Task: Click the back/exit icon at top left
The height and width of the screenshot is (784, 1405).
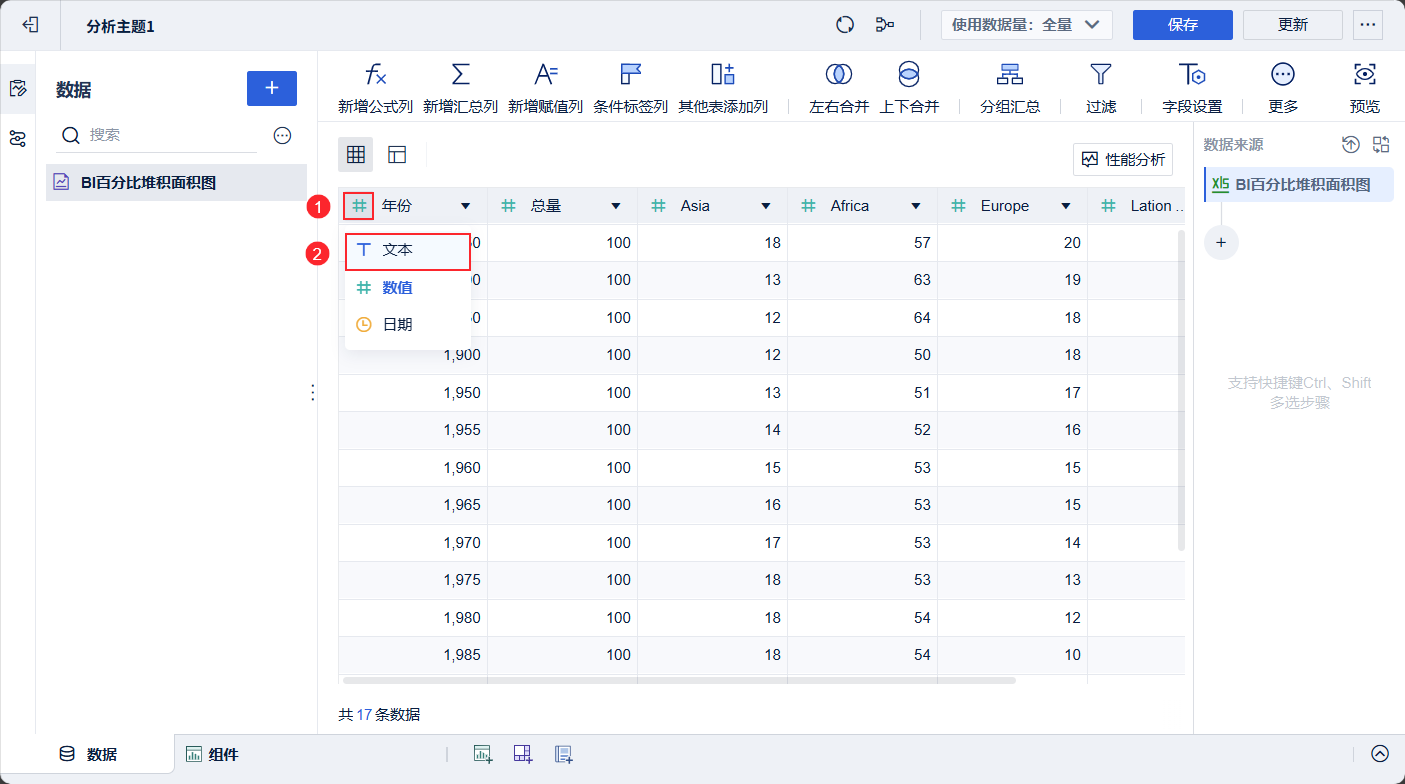Action: click(30, 25)
